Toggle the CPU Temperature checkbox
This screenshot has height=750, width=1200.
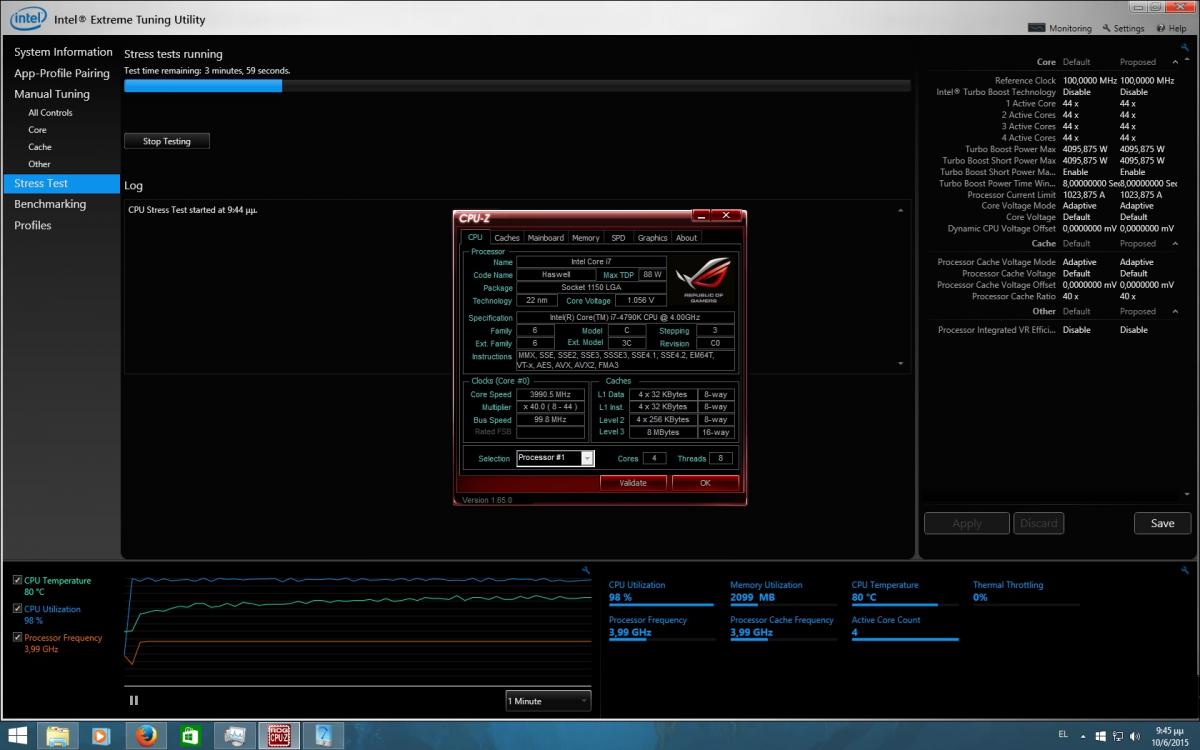(18, 580)
